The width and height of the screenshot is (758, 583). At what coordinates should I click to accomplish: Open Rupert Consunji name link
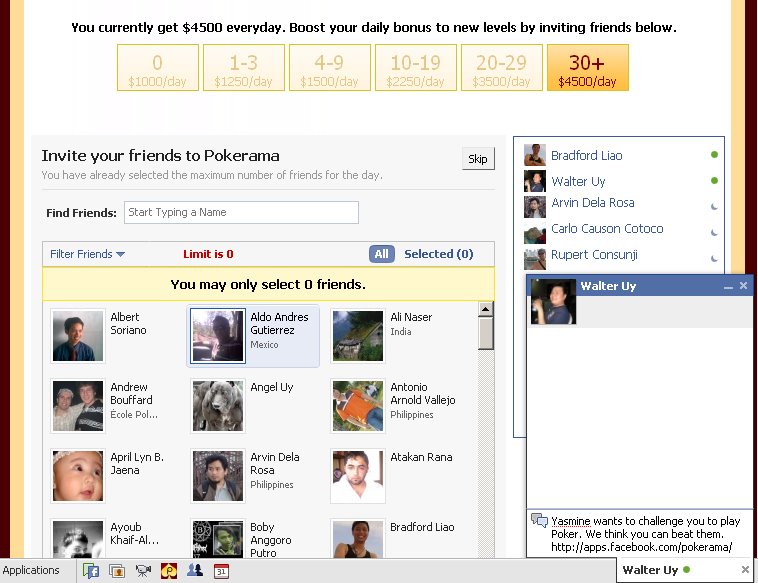click(594, 255)
